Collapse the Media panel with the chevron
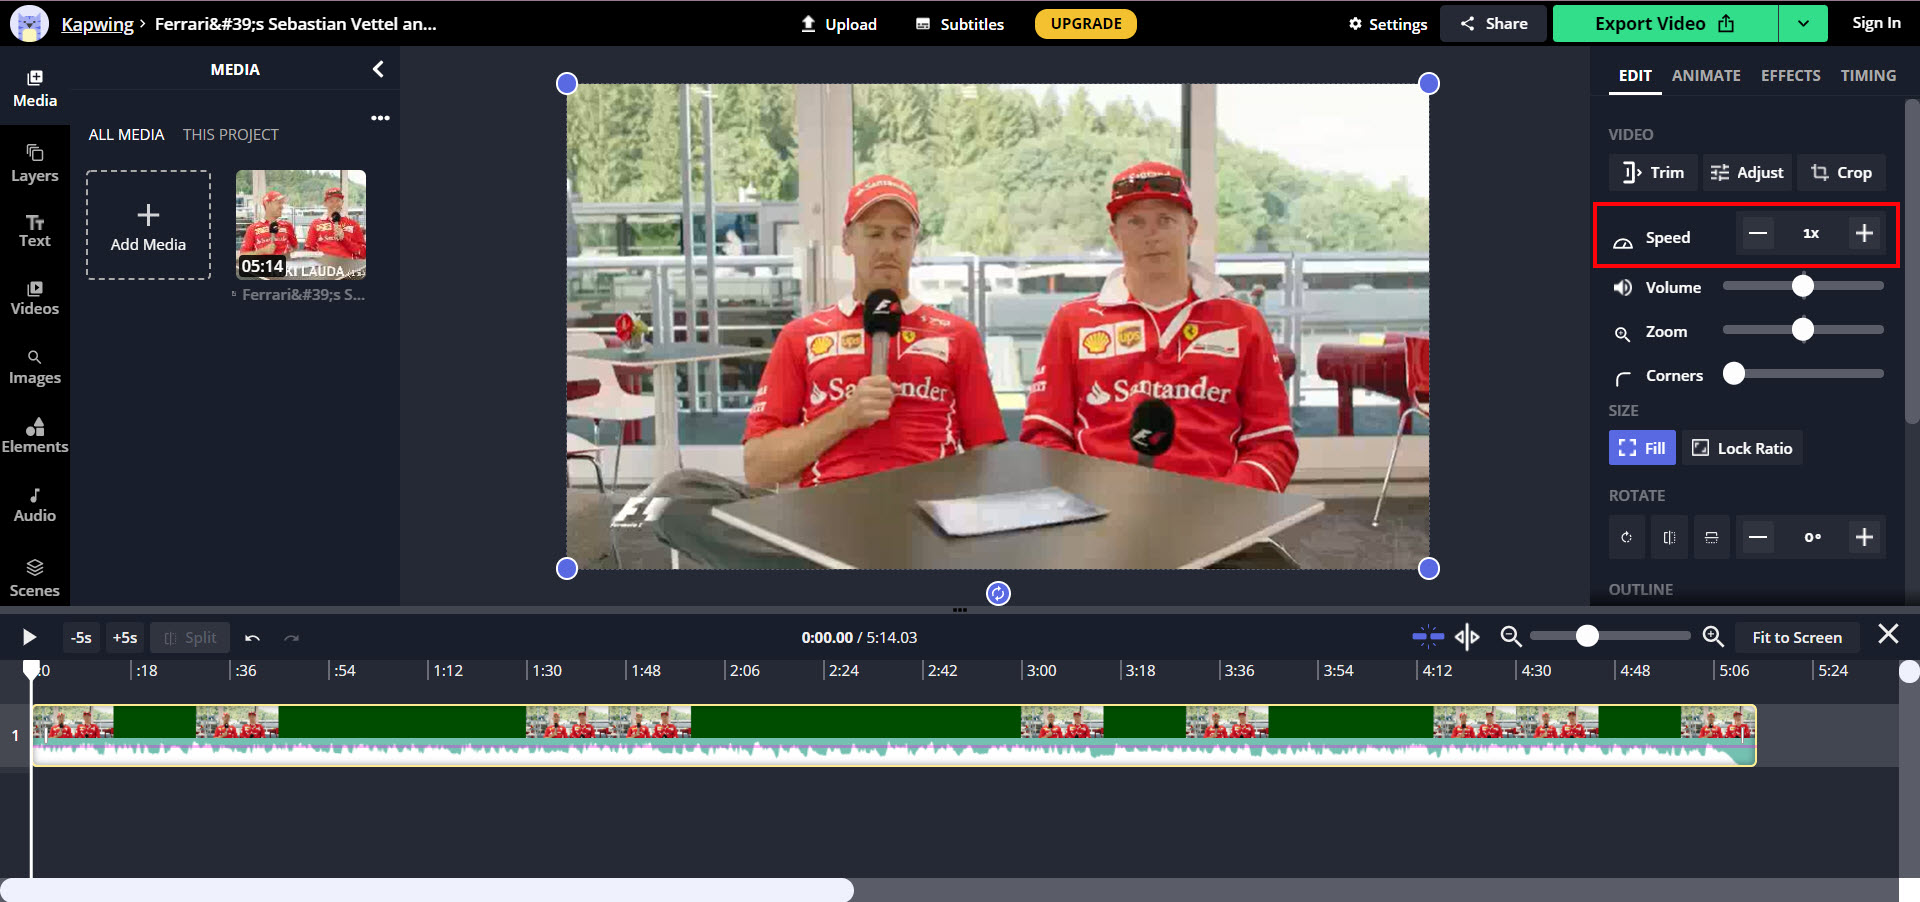The height and width of the screenshot is (902, 1920). tap(378, 69)
